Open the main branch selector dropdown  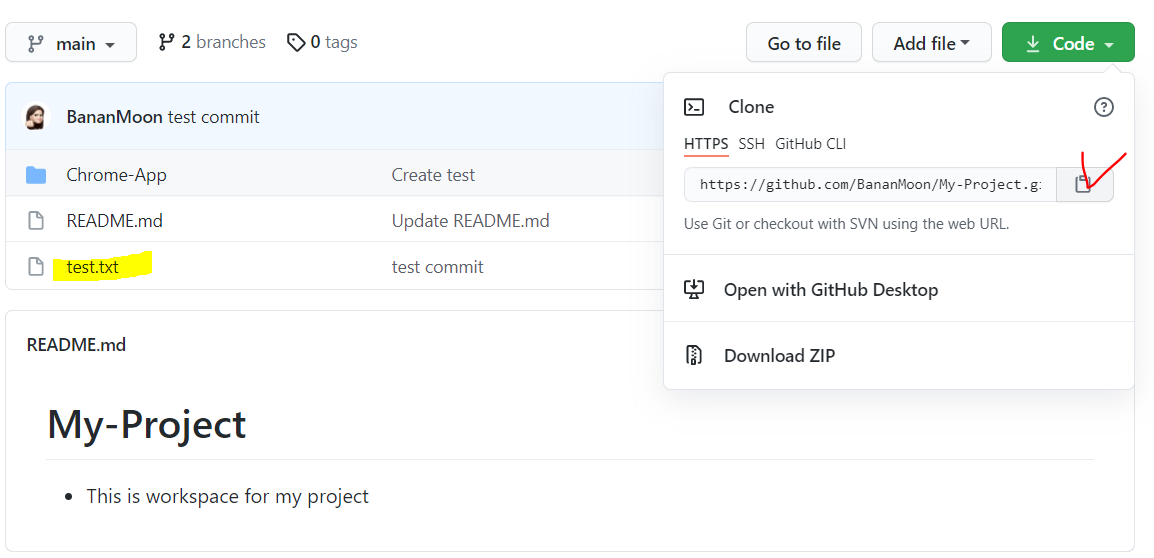(71, 43)
